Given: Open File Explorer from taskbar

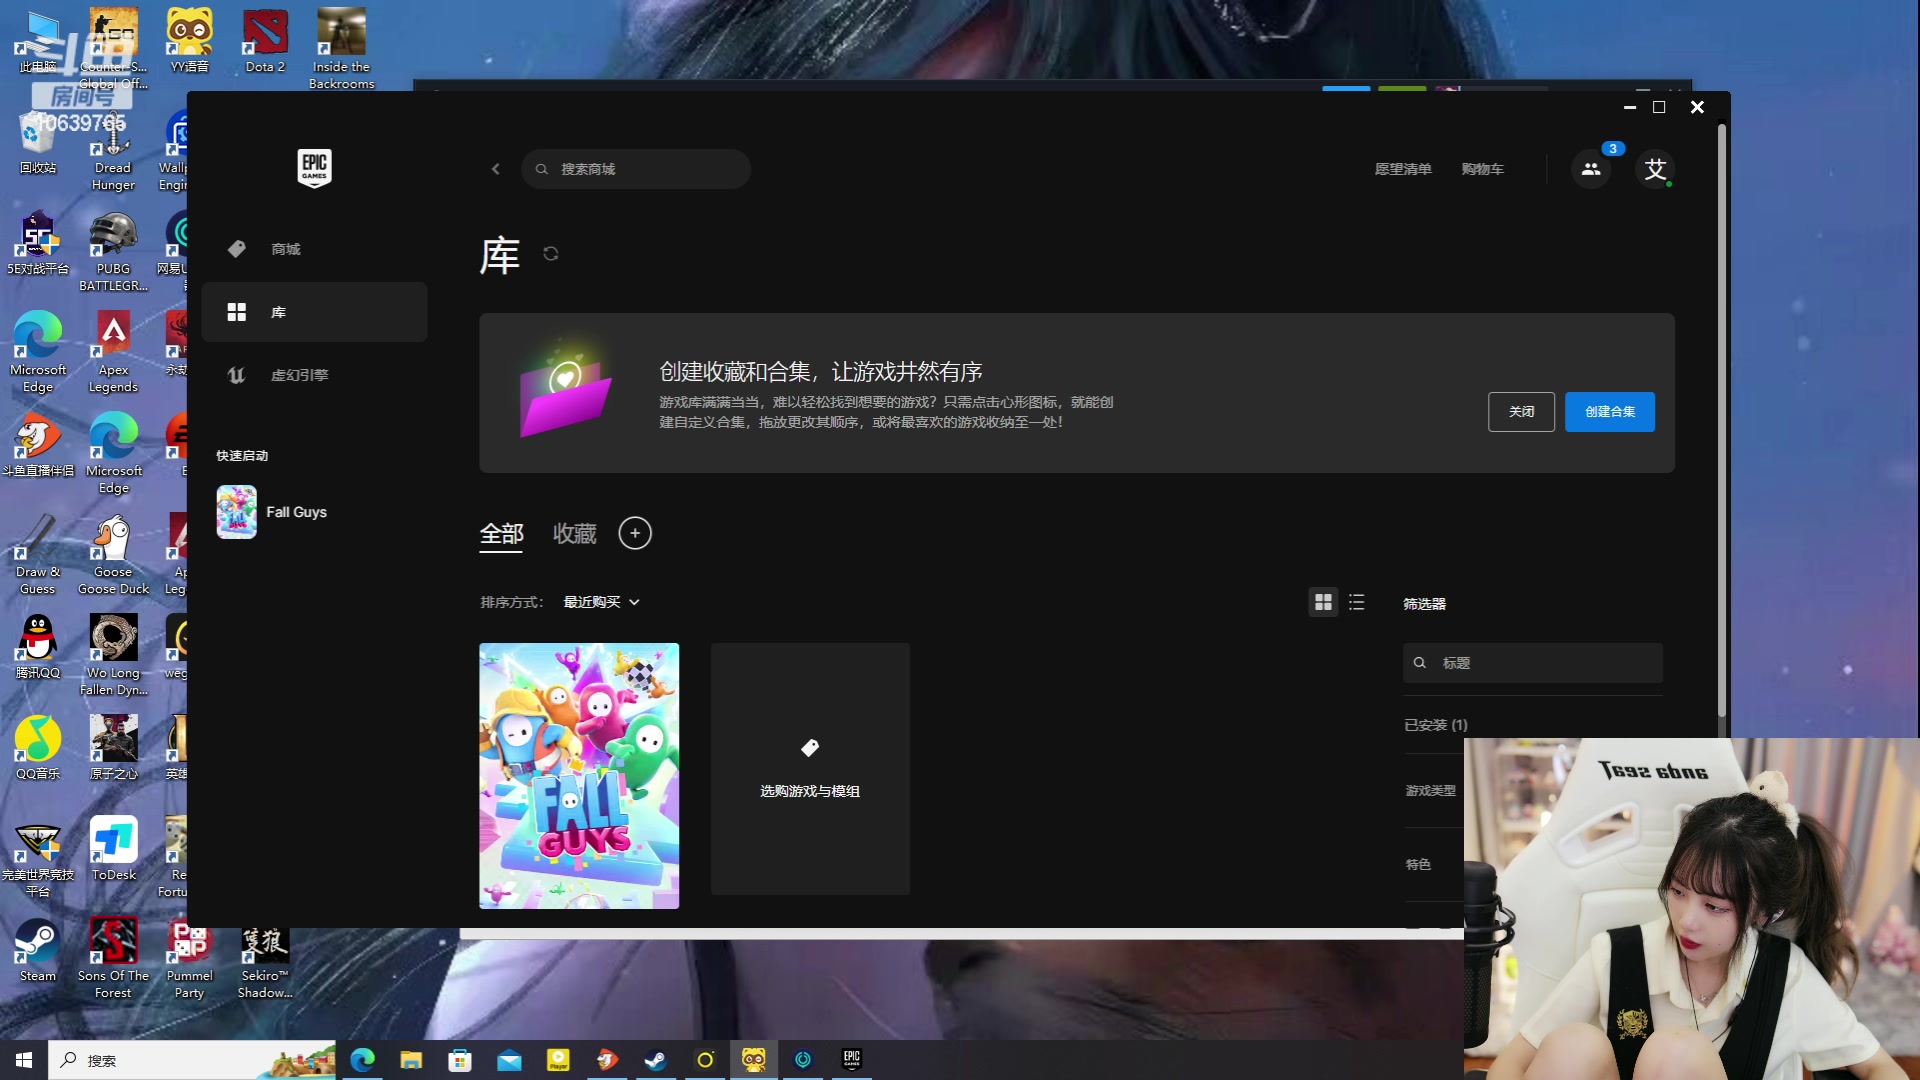Looking at the screenshot, I should [411, 1060].
